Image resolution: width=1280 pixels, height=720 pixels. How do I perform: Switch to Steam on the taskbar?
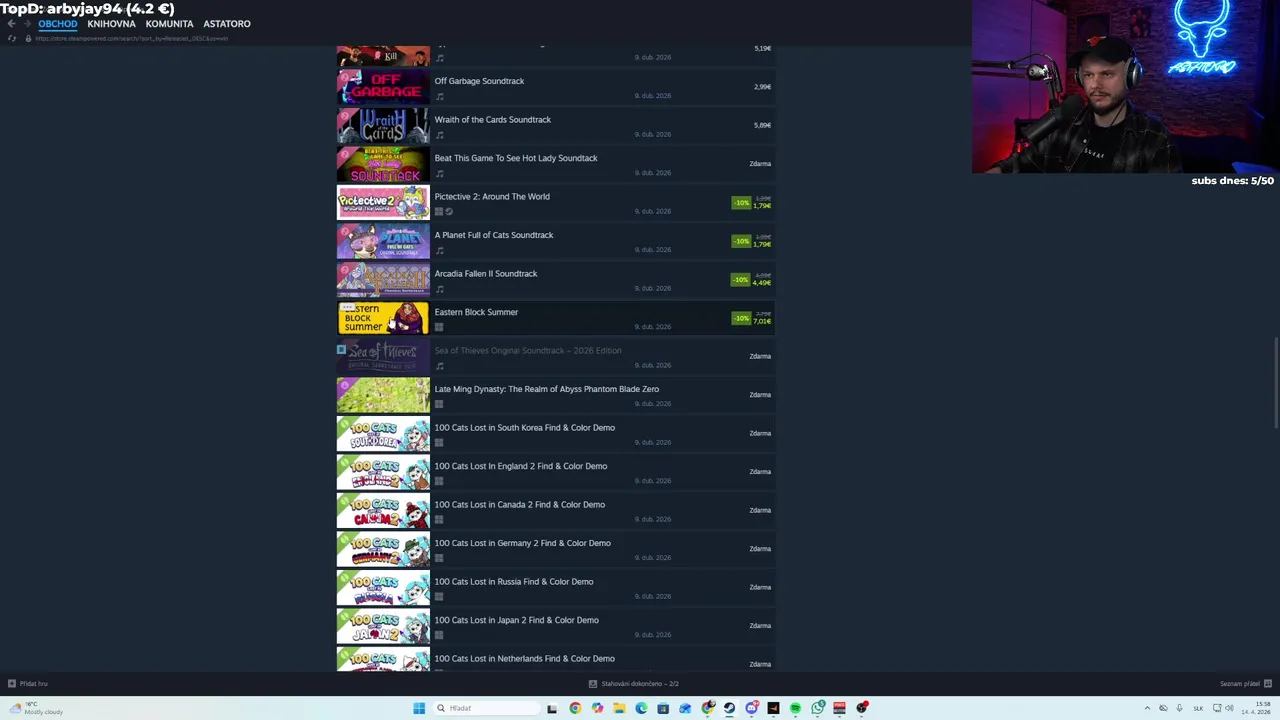729,708
